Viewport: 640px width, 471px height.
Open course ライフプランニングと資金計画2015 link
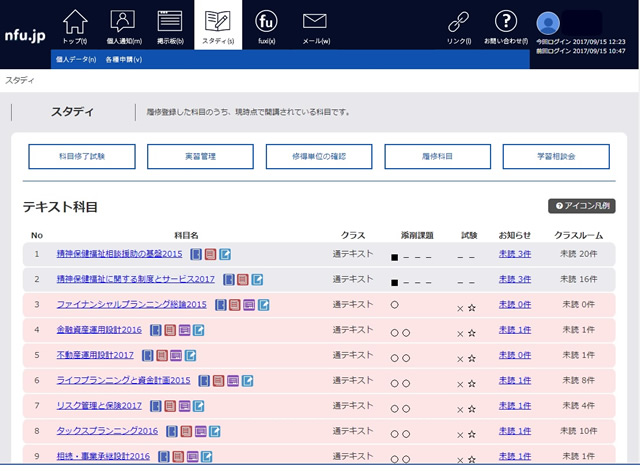tap(123, 380)
